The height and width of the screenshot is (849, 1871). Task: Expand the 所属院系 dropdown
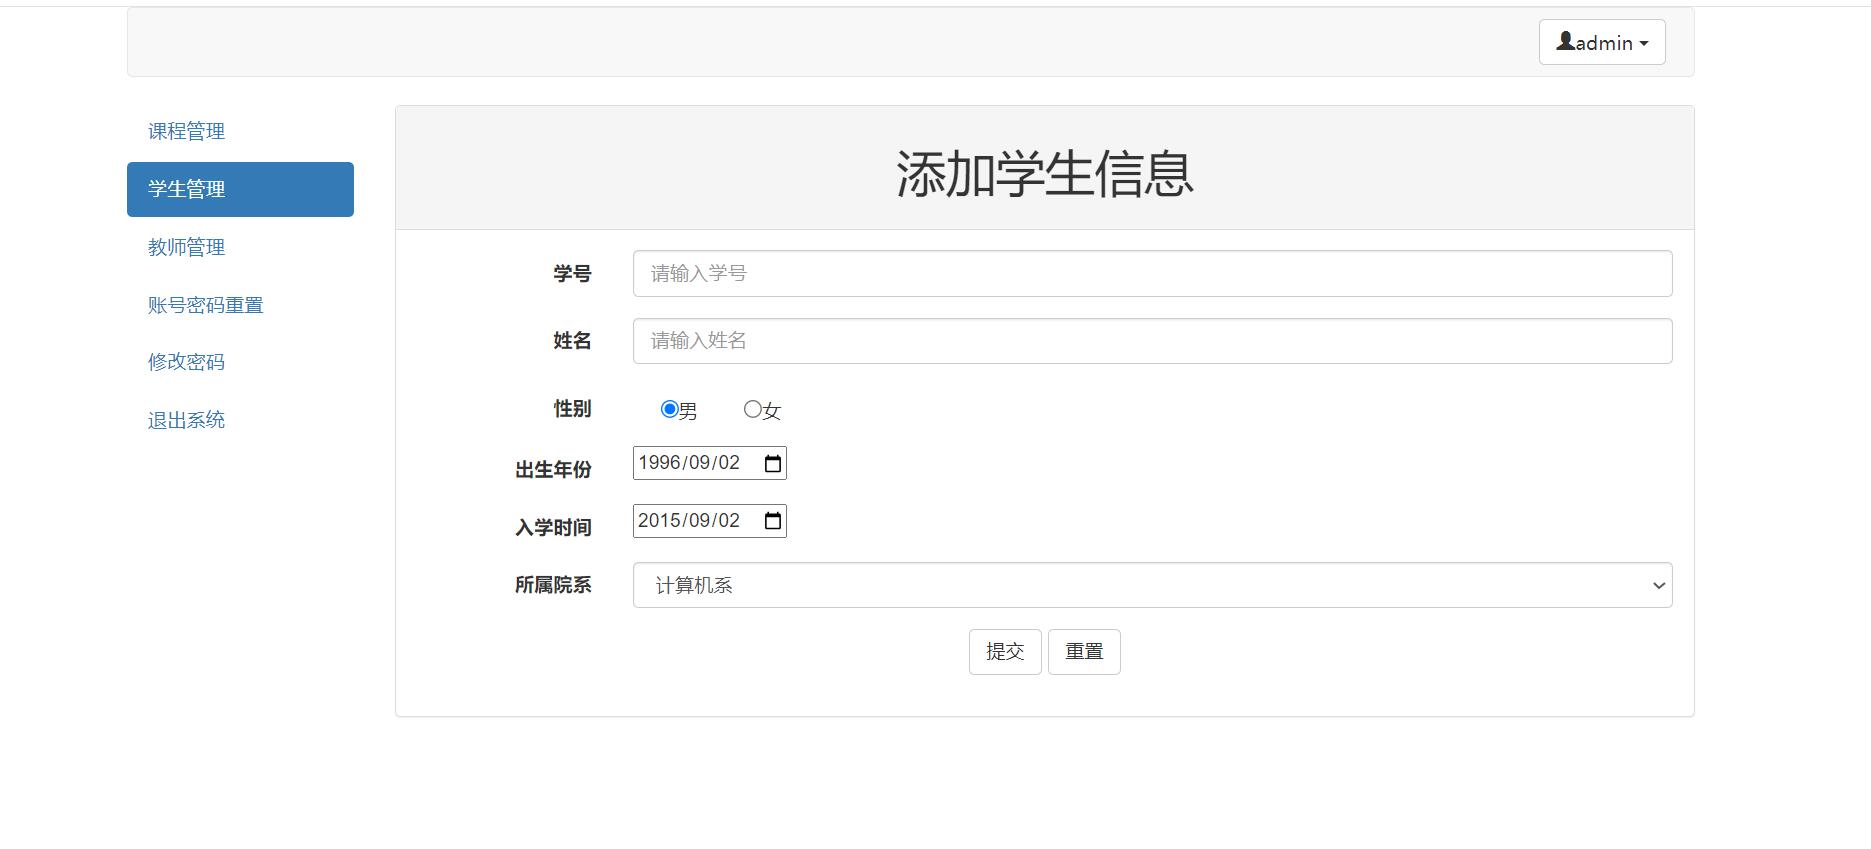(x=1152, y=585)
